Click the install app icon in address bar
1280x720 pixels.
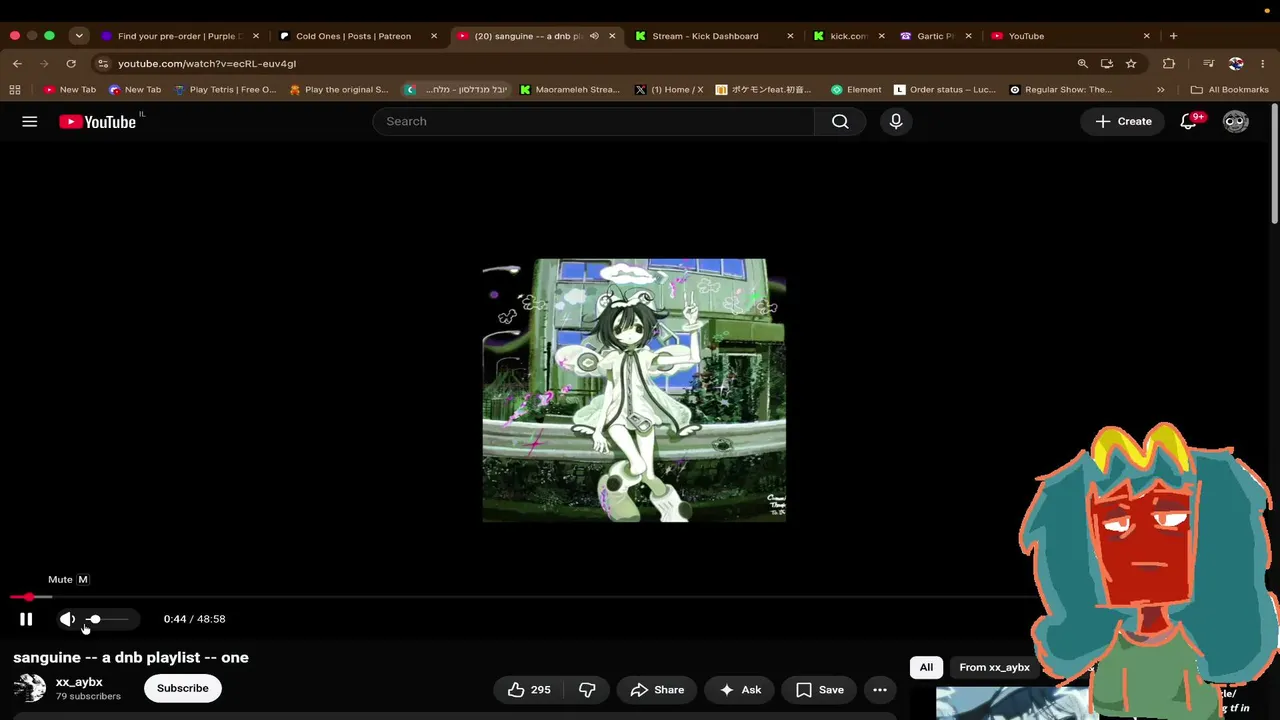coord(1107,63)
